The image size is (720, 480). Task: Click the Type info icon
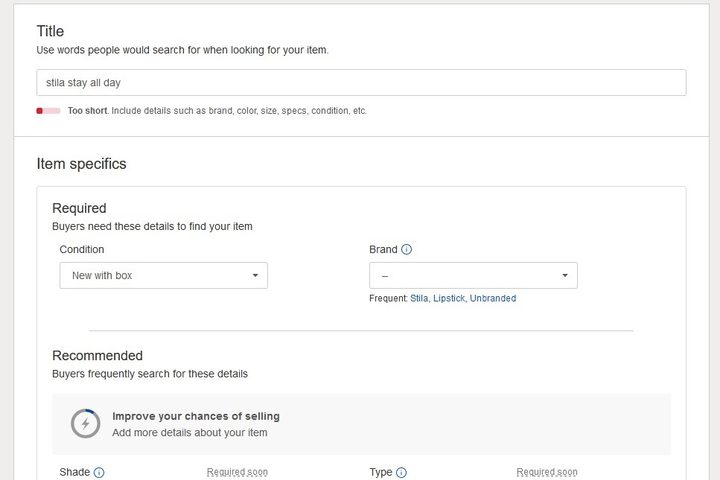401,472
